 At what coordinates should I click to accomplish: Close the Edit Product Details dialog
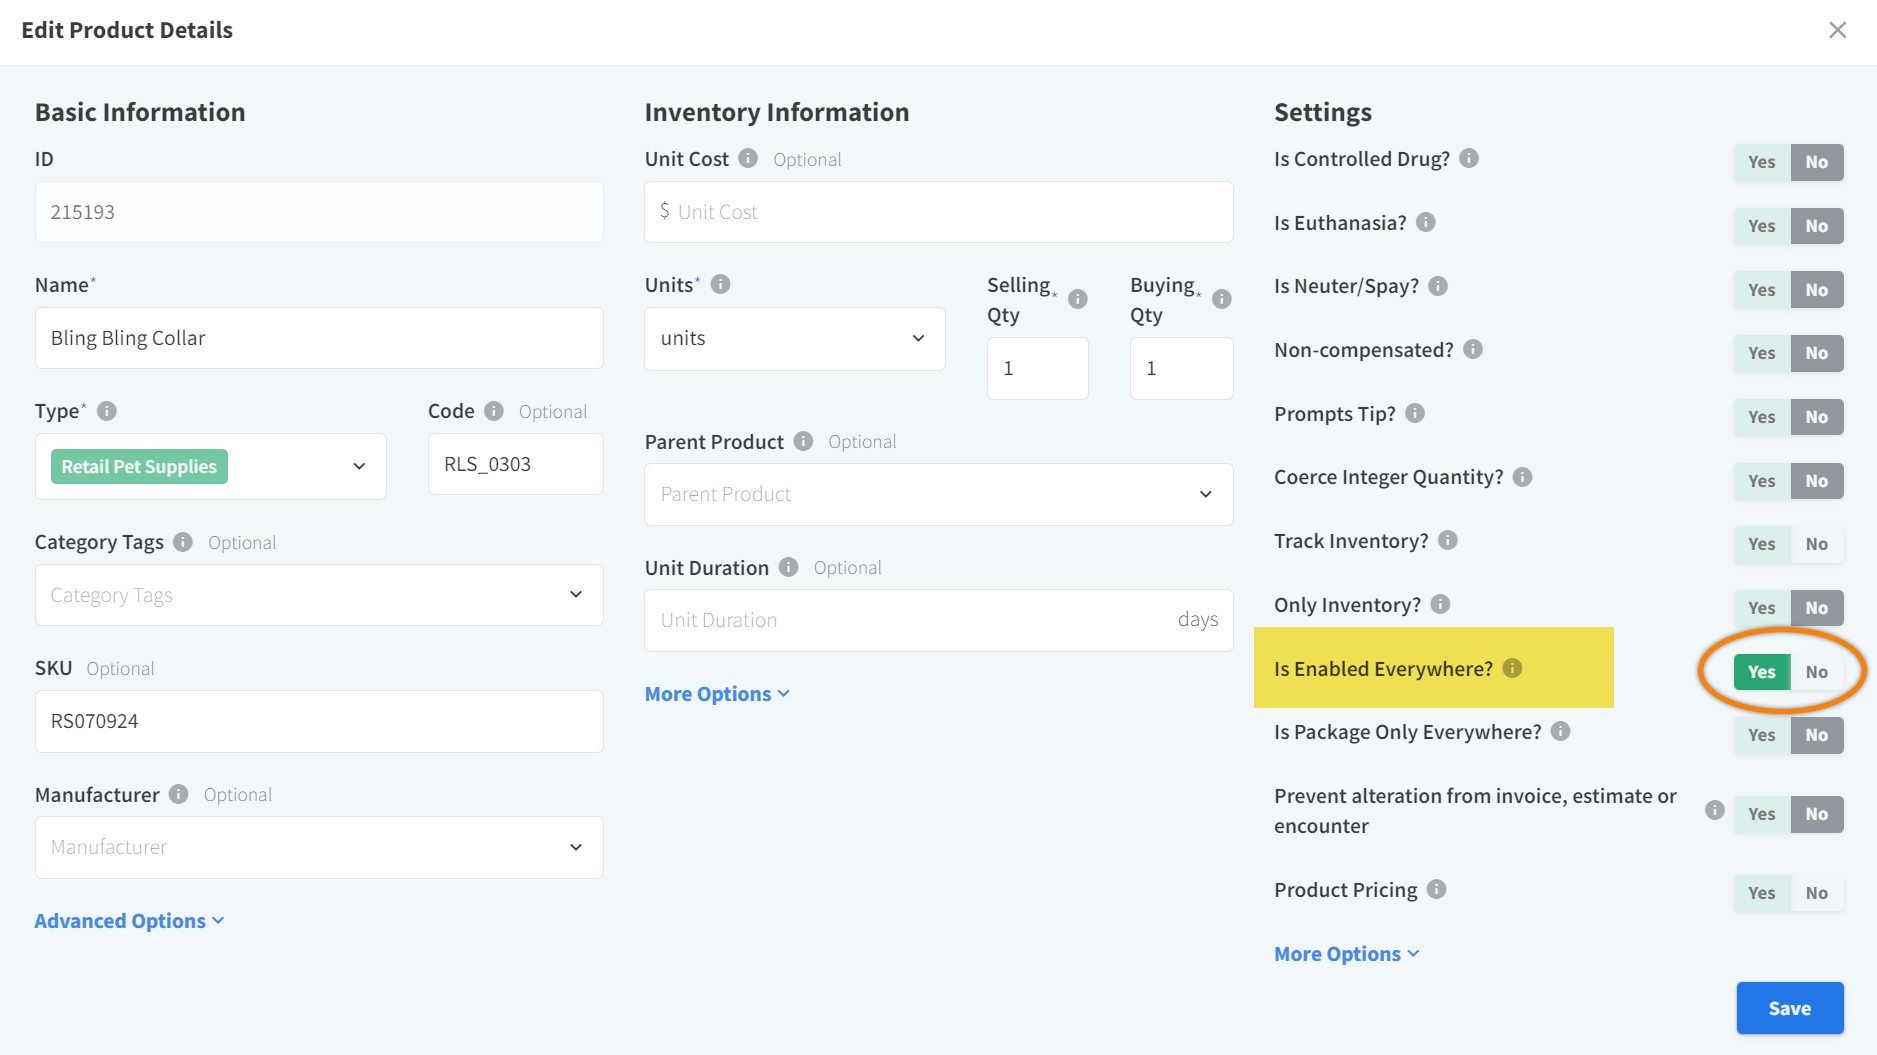pos(1837,30)
